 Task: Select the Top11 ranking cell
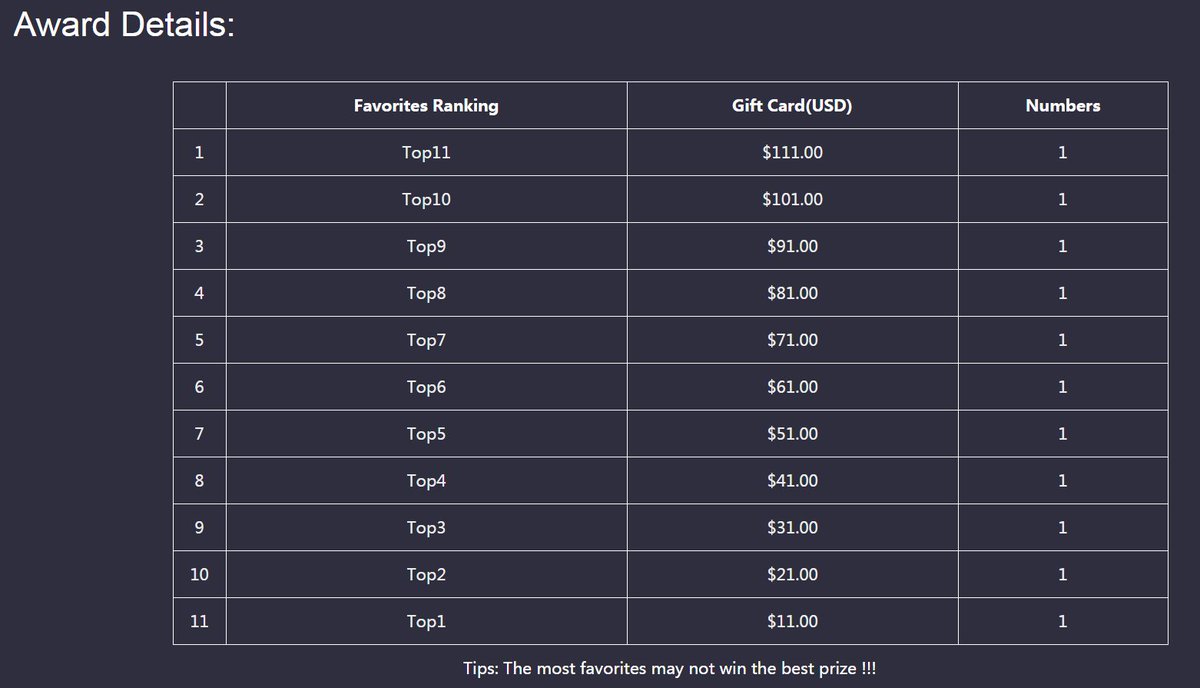(426, 152)
